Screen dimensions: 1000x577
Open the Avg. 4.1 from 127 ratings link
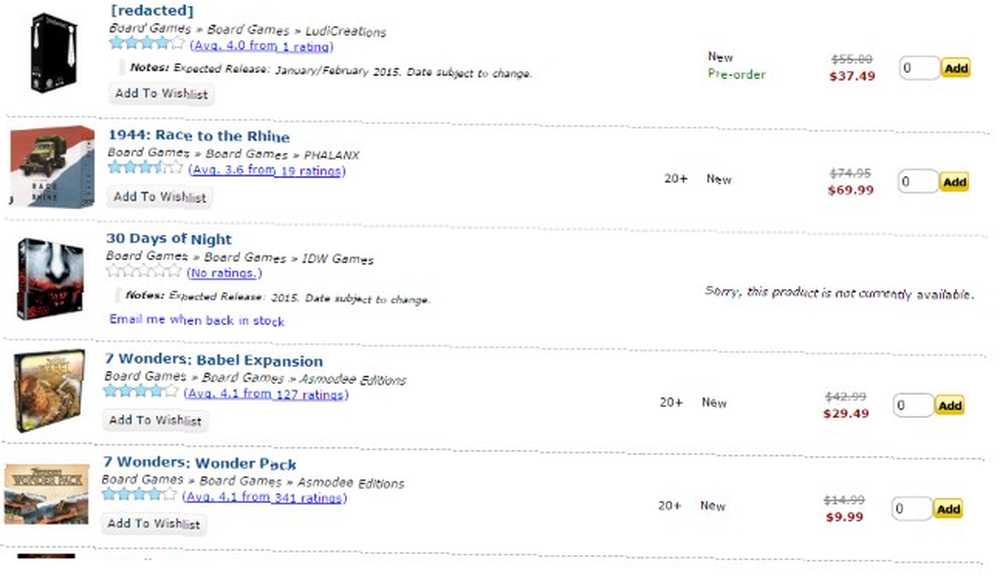click(x=266, y=394)
